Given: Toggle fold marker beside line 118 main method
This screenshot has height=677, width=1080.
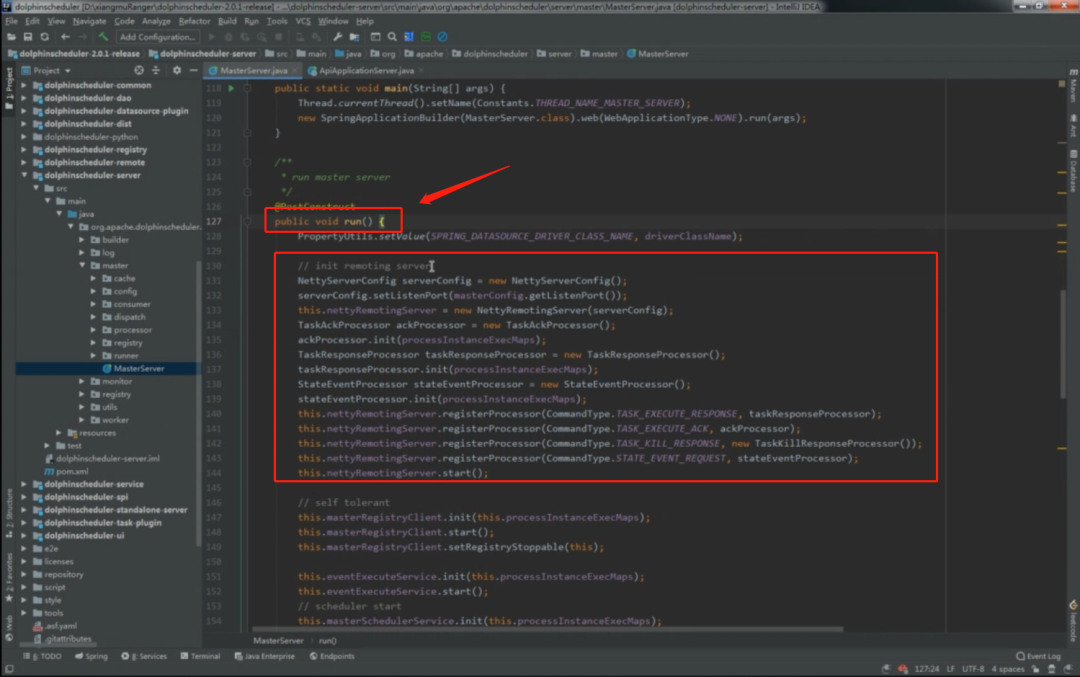Looking at the screenshot, I should [x=247, y=88].
